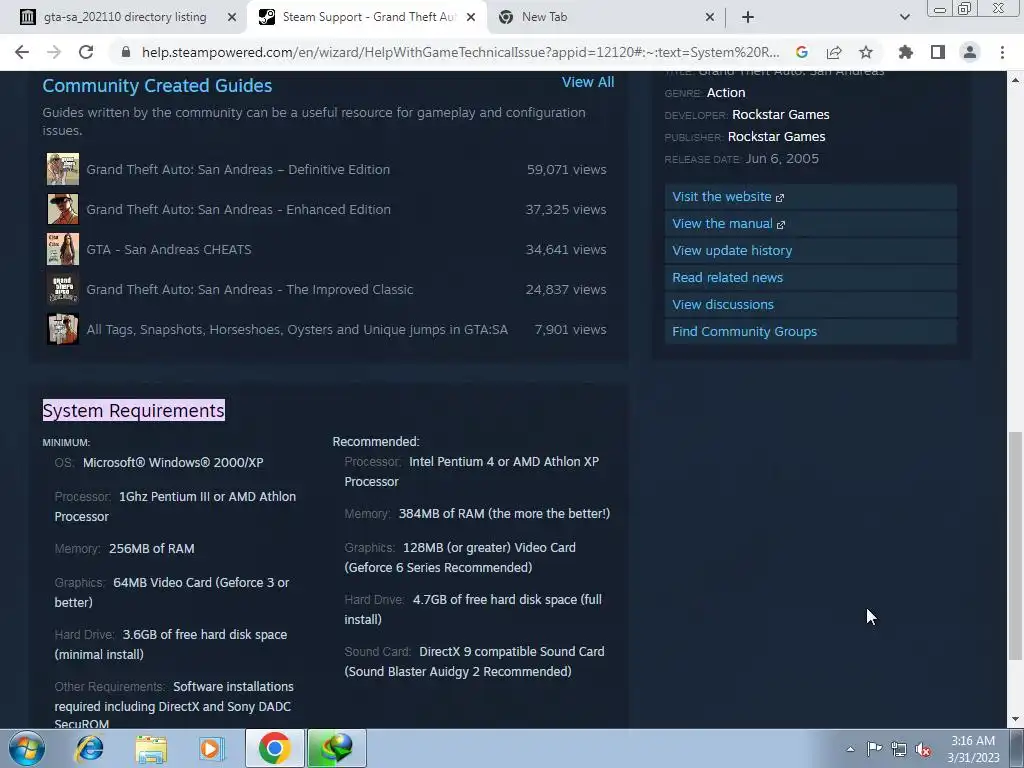Viewport: 1024px width, 768px height.
Task: Open the Extensions puzzle icon
Action: coord(906,52)
